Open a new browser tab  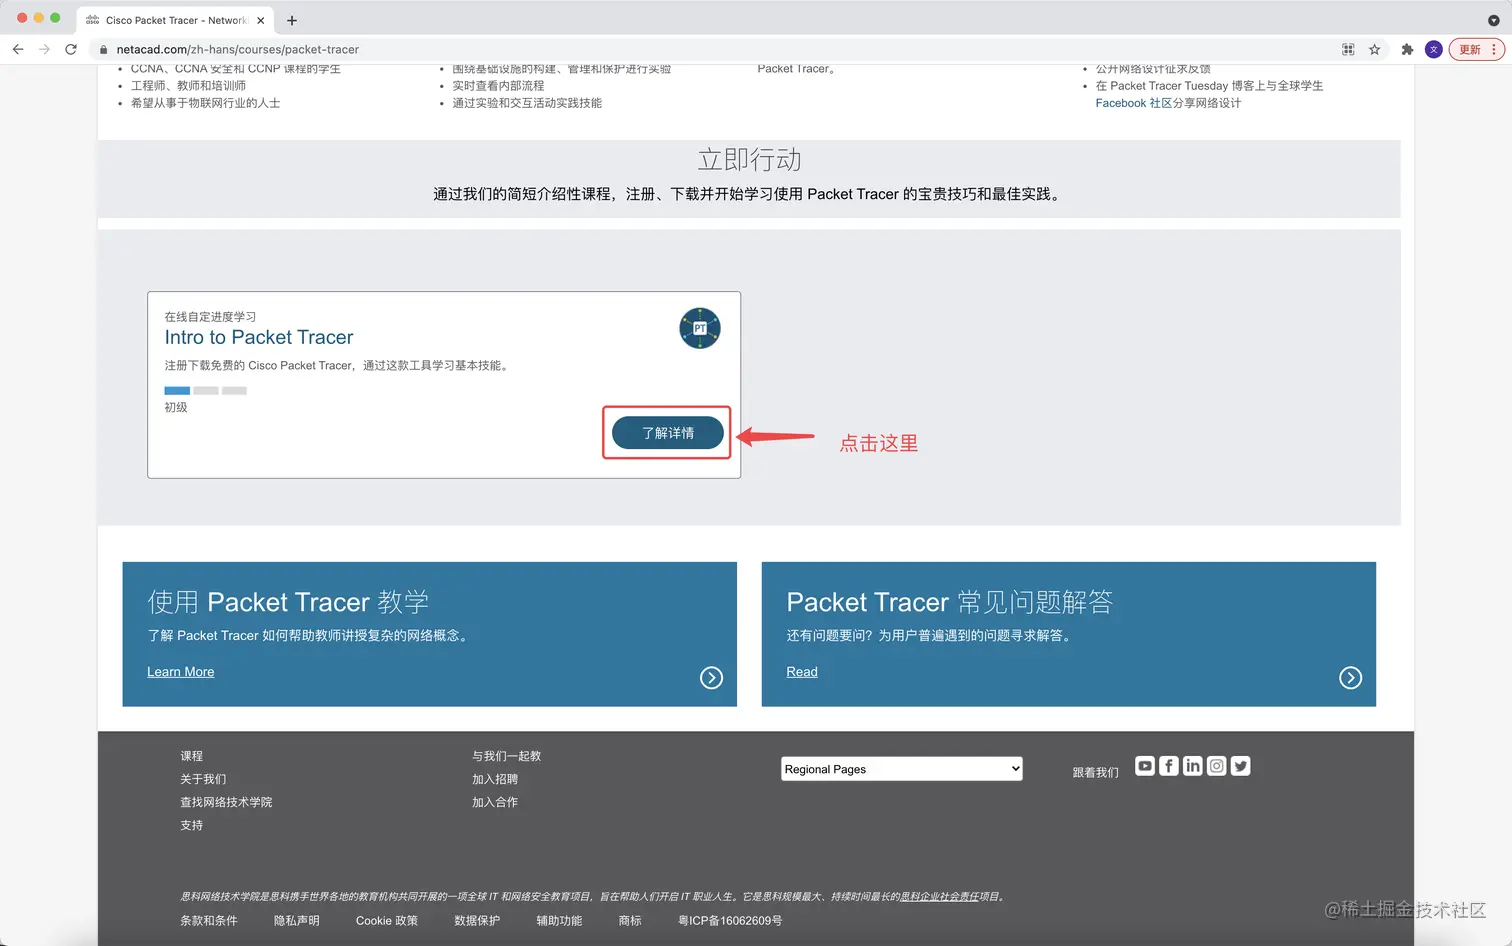(292, 20)
